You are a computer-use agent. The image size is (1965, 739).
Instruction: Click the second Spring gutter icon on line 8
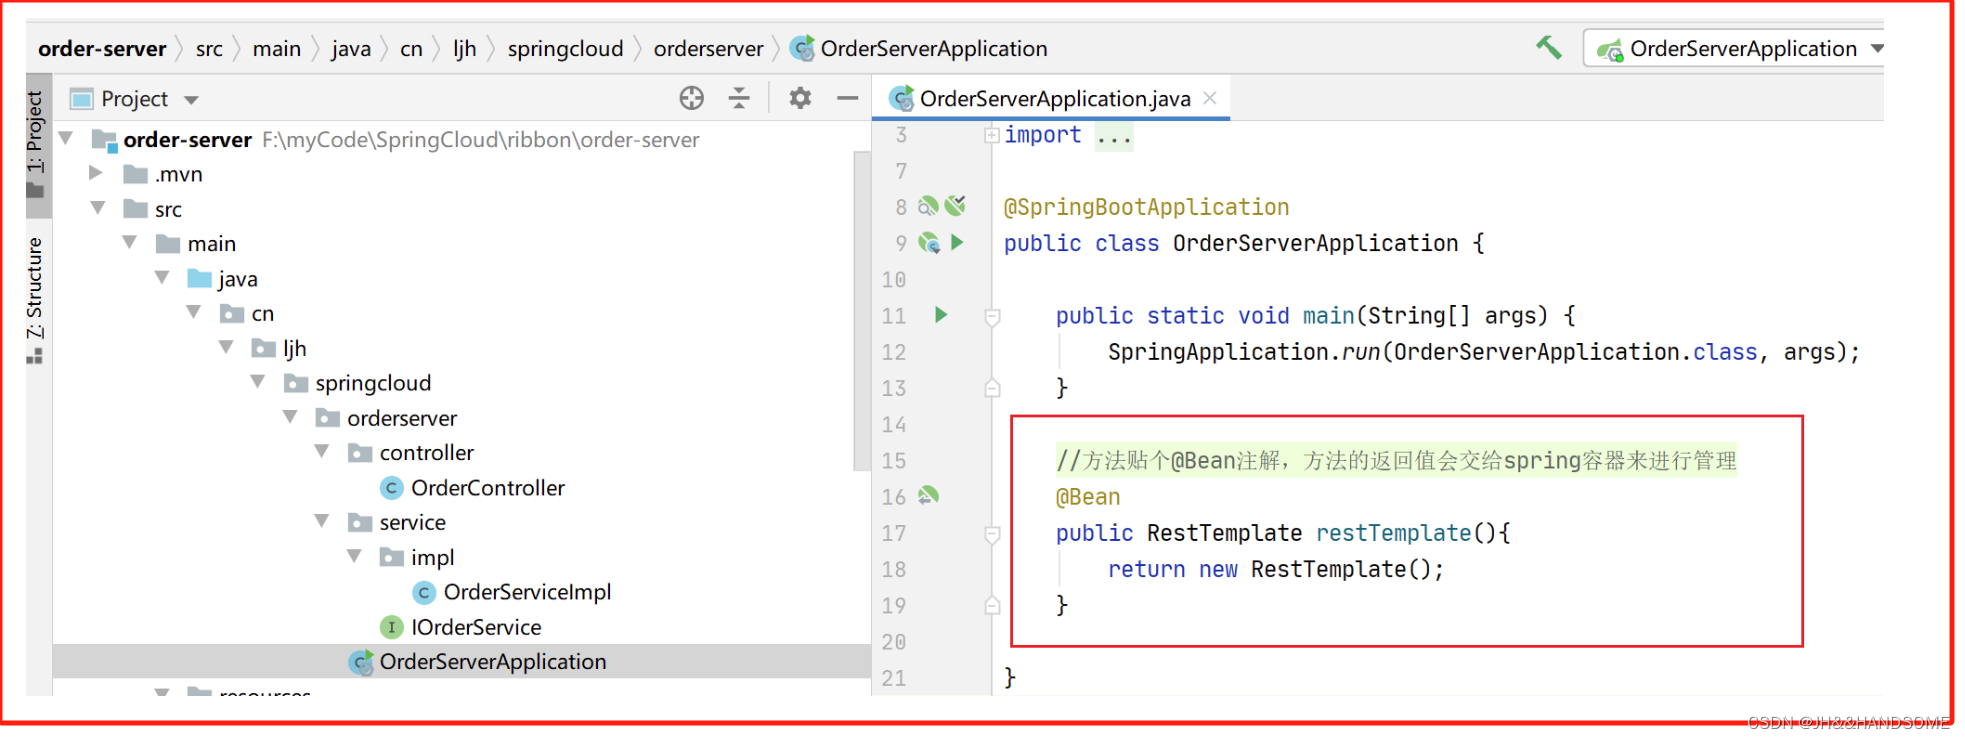click(956, 205)
